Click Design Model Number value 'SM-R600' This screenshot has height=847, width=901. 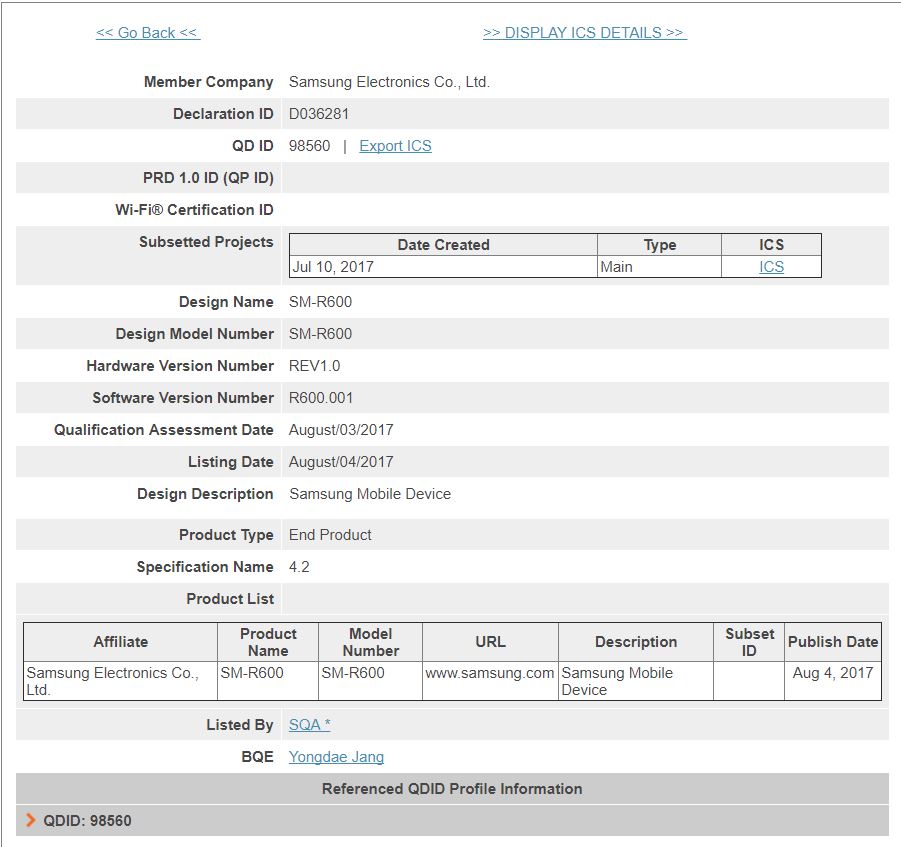pos(320,334)
